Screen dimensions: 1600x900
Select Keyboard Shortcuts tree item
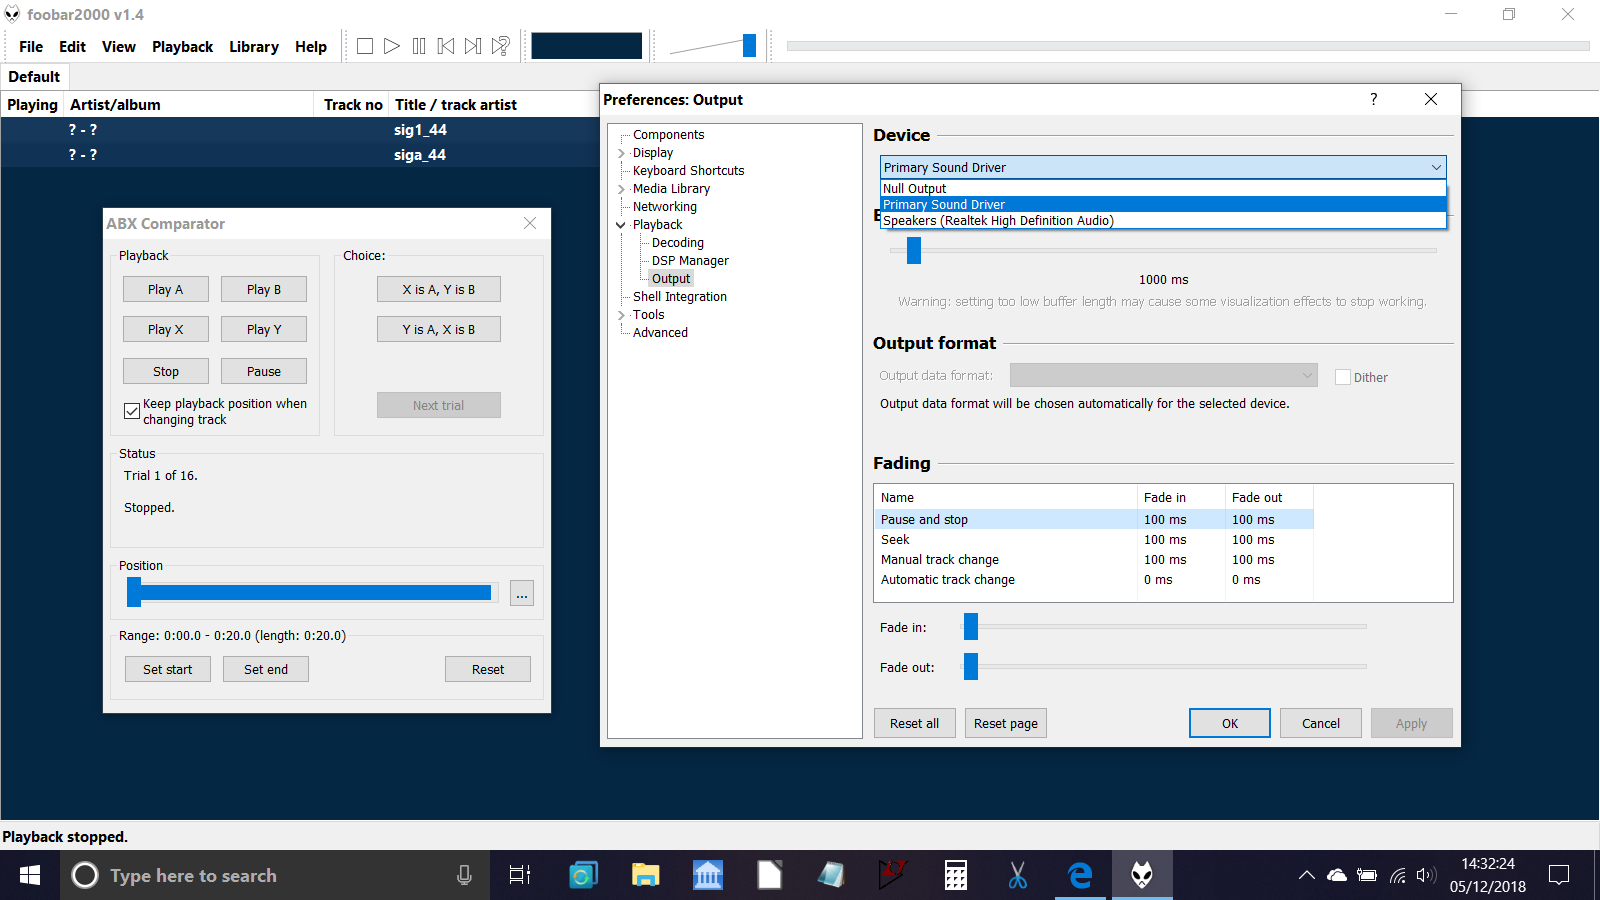coord(688,171)
